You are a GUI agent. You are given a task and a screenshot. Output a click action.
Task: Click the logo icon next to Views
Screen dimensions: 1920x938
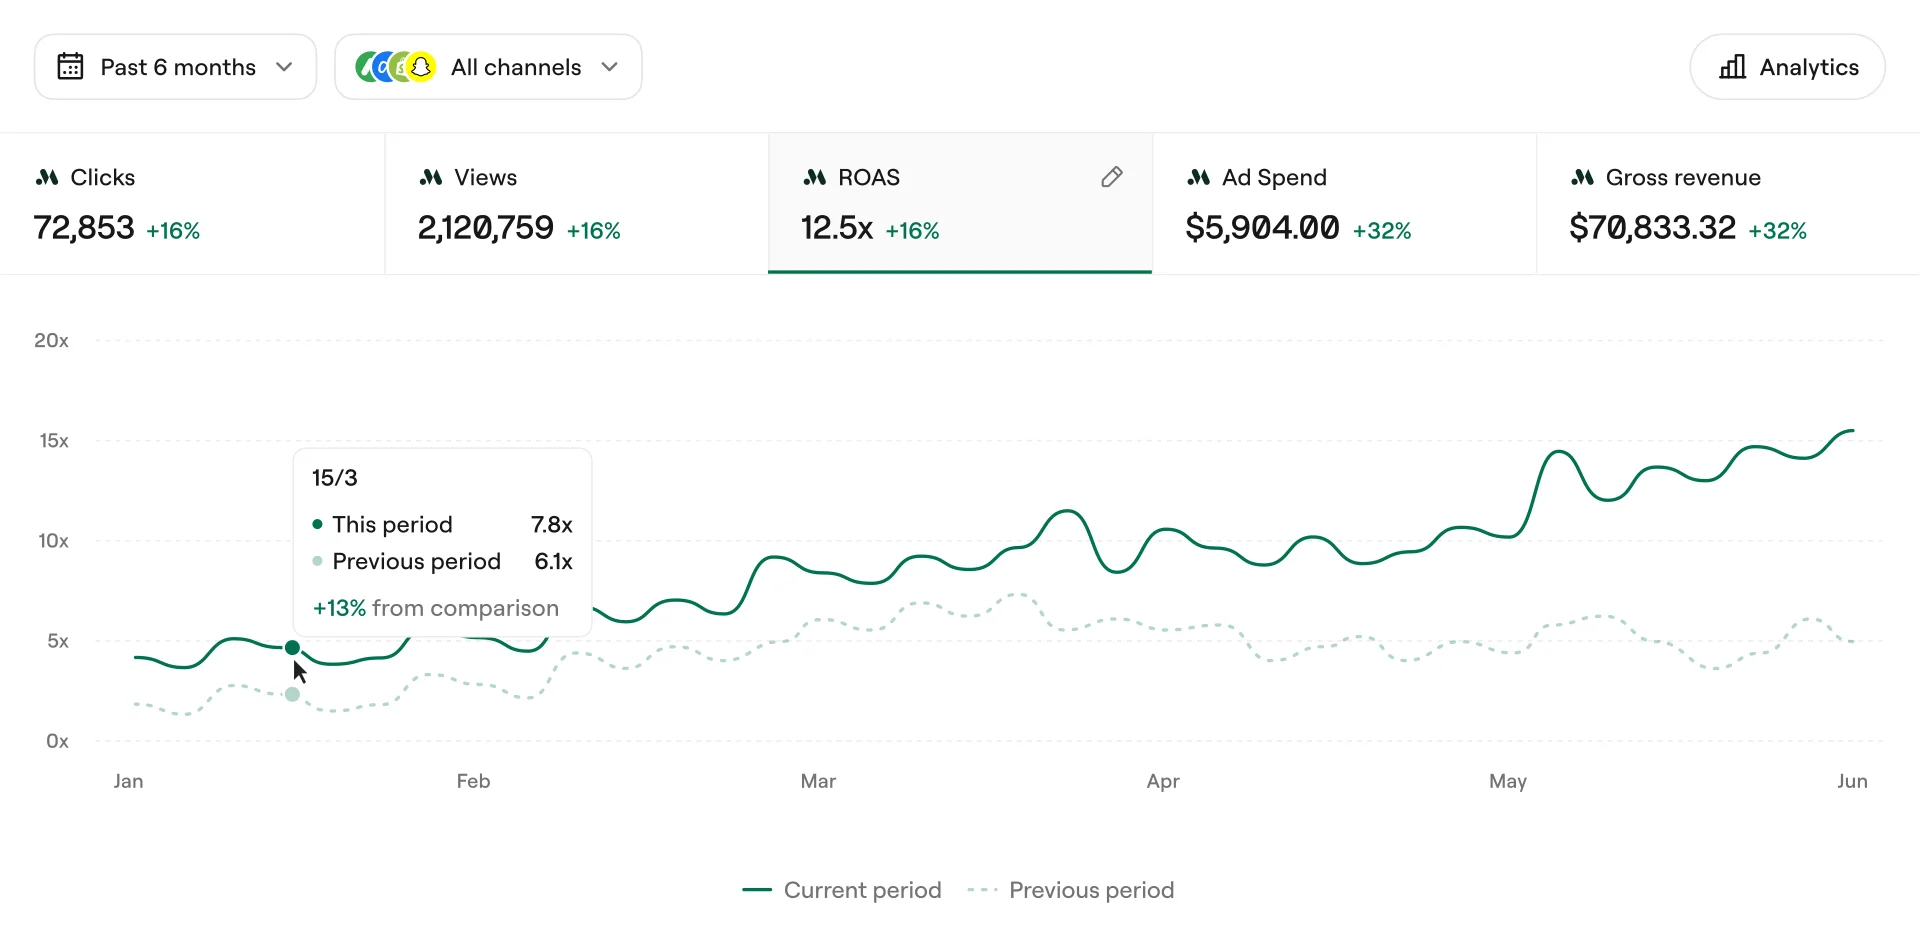[x=431, y=177]
